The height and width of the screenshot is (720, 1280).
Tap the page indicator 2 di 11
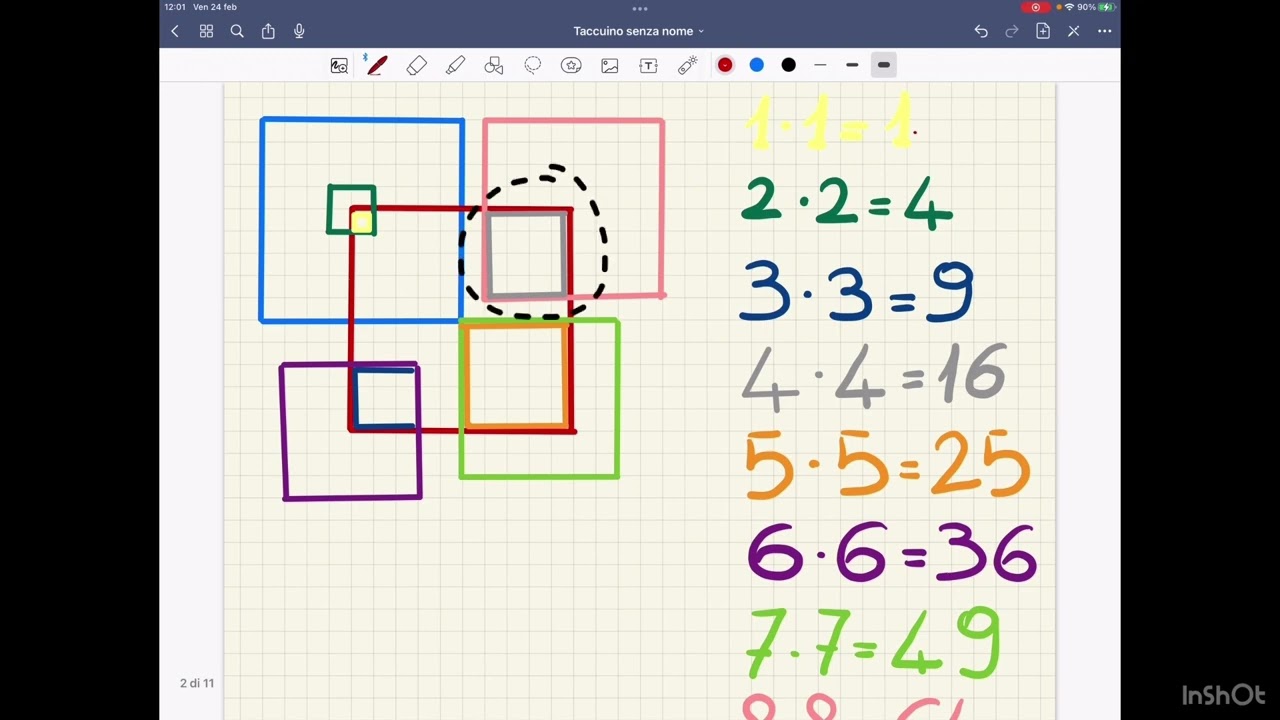pyautogui.click(x=197, y=683)
